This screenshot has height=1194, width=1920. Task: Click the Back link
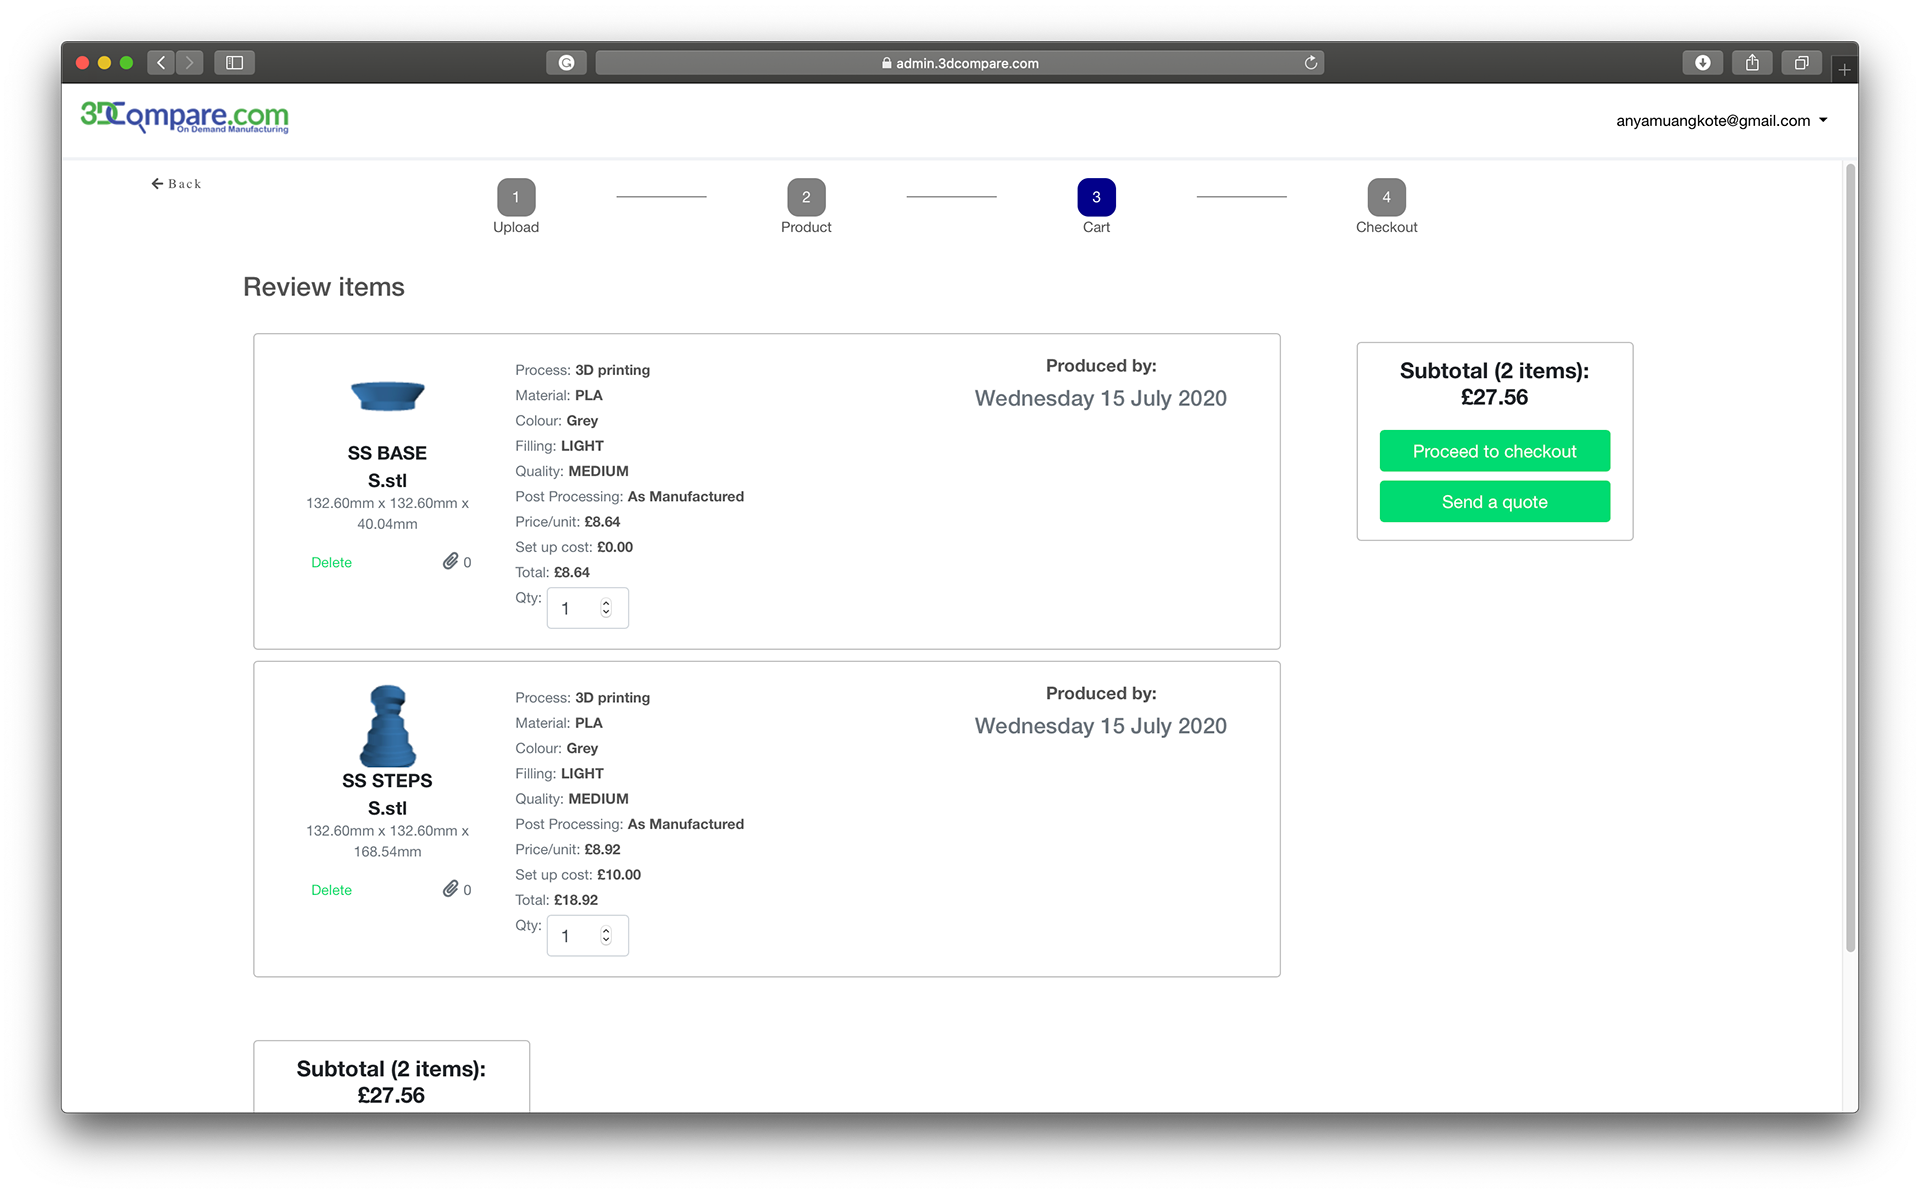(x=176, y=183)
